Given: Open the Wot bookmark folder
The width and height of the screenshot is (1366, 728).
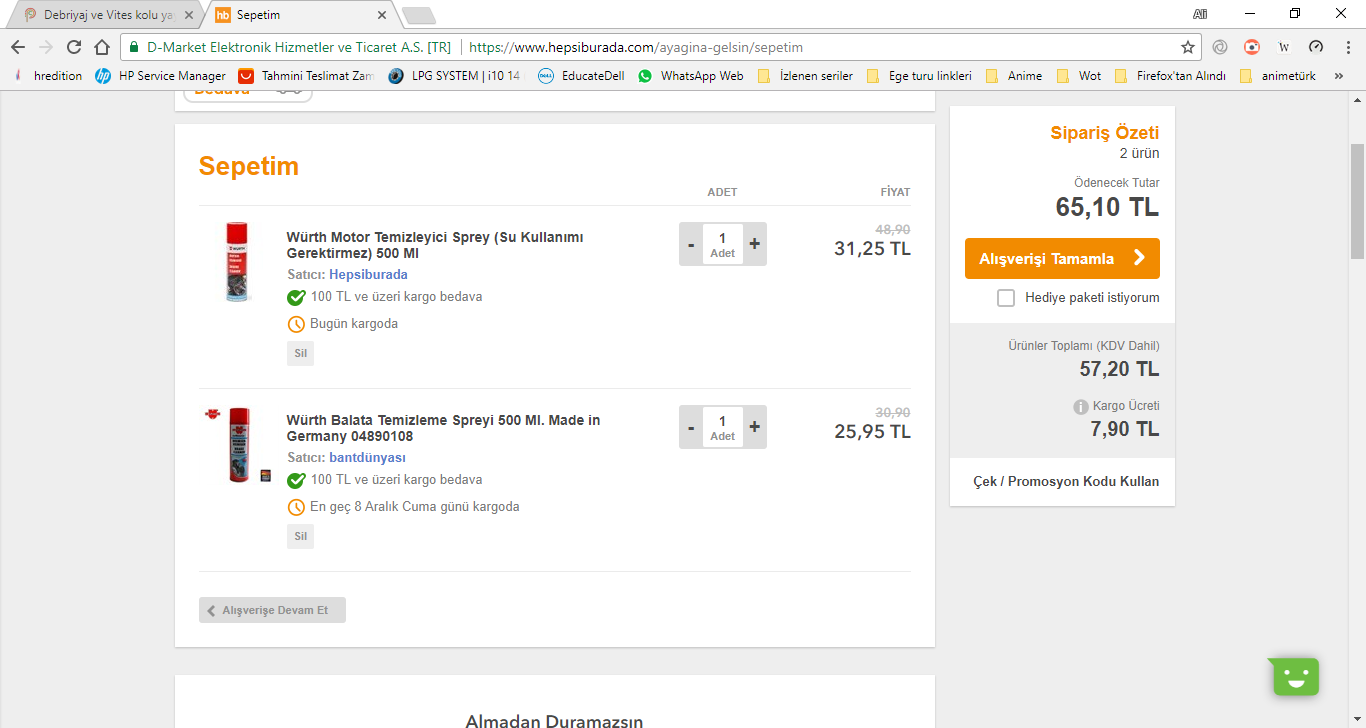Looking at the screenshot, I should [1078, 76].
